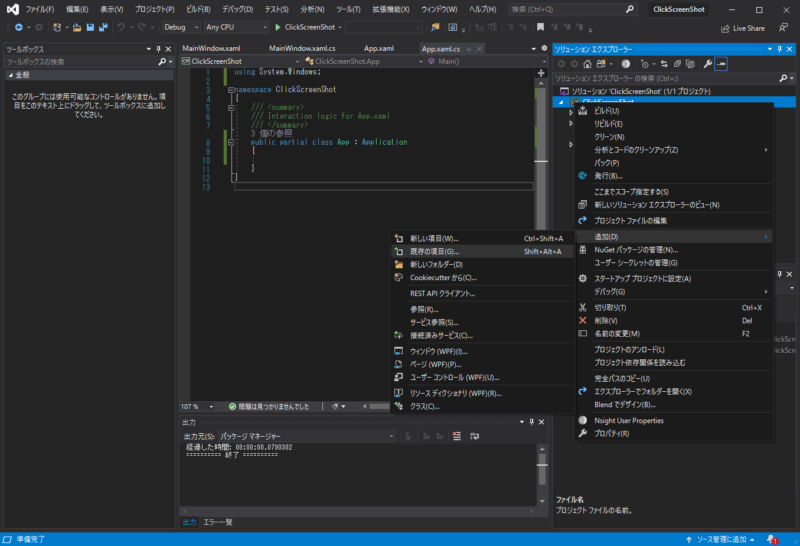Click the Visual Studio logo icon
The width and height of the screenshot is (800, 546).
pos(13,9)
